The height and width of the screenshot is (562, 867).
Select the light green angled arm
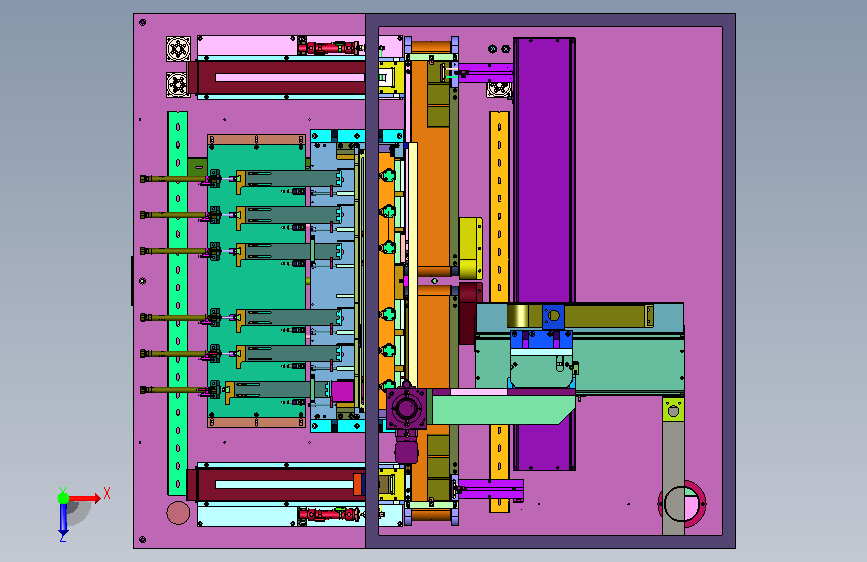503,410
